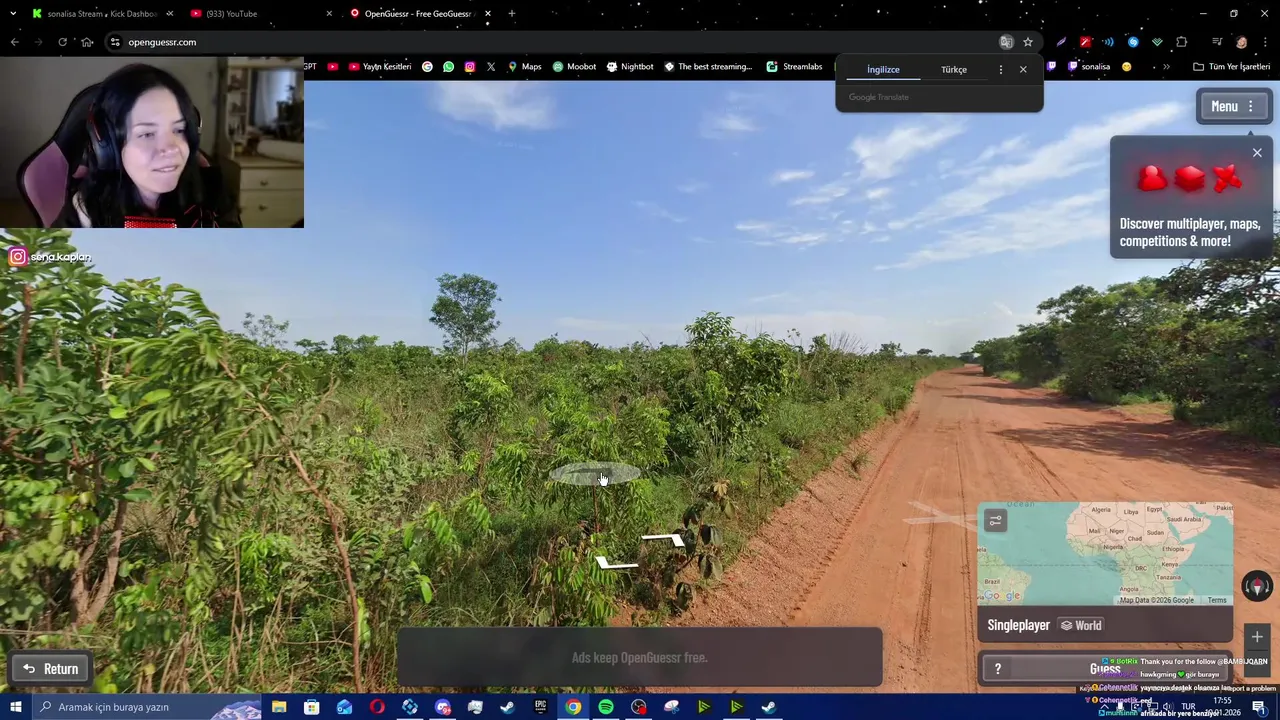
Task: Place a guess on the world mini-map
Action: pos(1105,553)
